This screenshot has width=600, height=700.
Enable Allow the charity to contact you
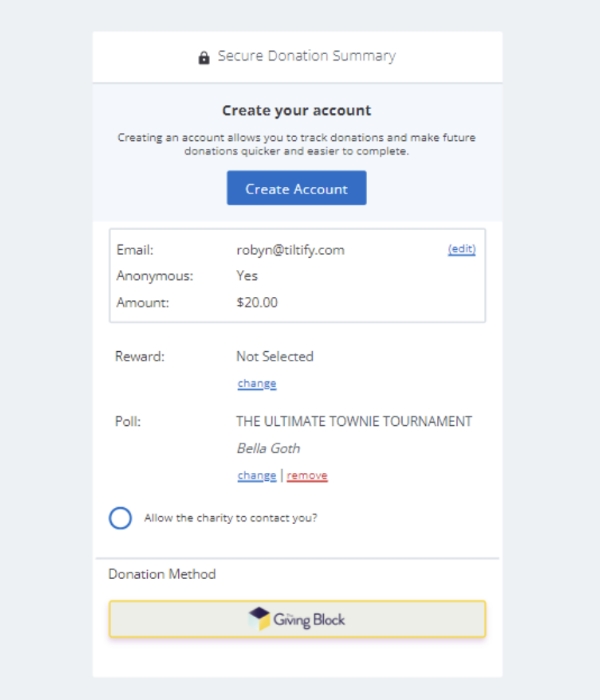pos(120,518)
